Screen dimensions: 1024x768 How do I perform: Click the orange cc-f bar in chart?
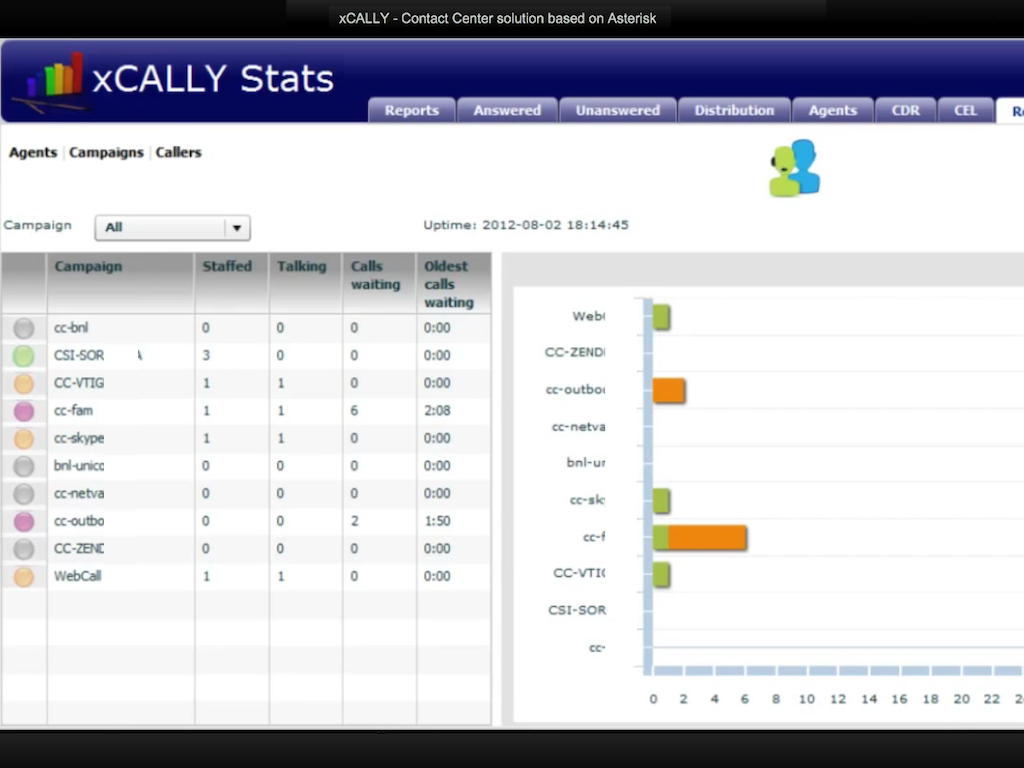707,538
